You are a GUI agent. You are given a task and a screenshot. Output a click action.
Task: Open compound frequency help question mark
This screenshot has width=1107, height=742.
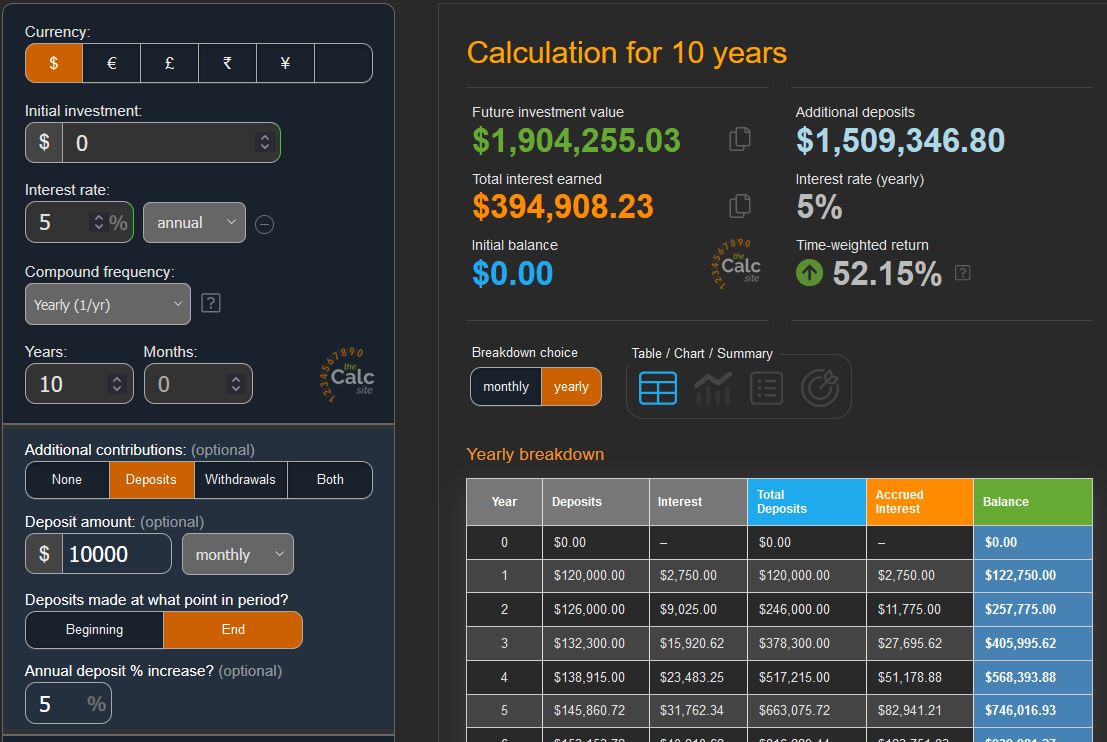210,303
